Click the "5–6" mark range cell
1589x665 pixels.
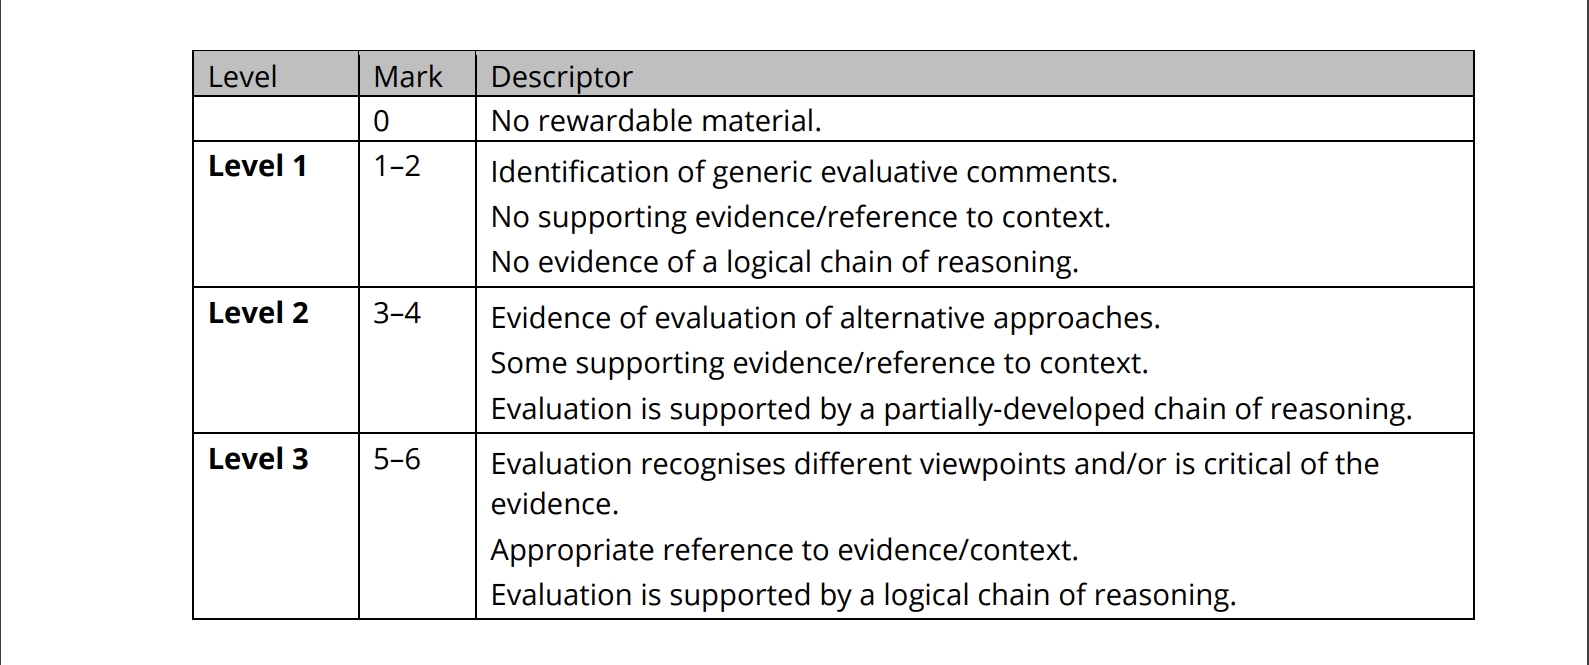397,459
